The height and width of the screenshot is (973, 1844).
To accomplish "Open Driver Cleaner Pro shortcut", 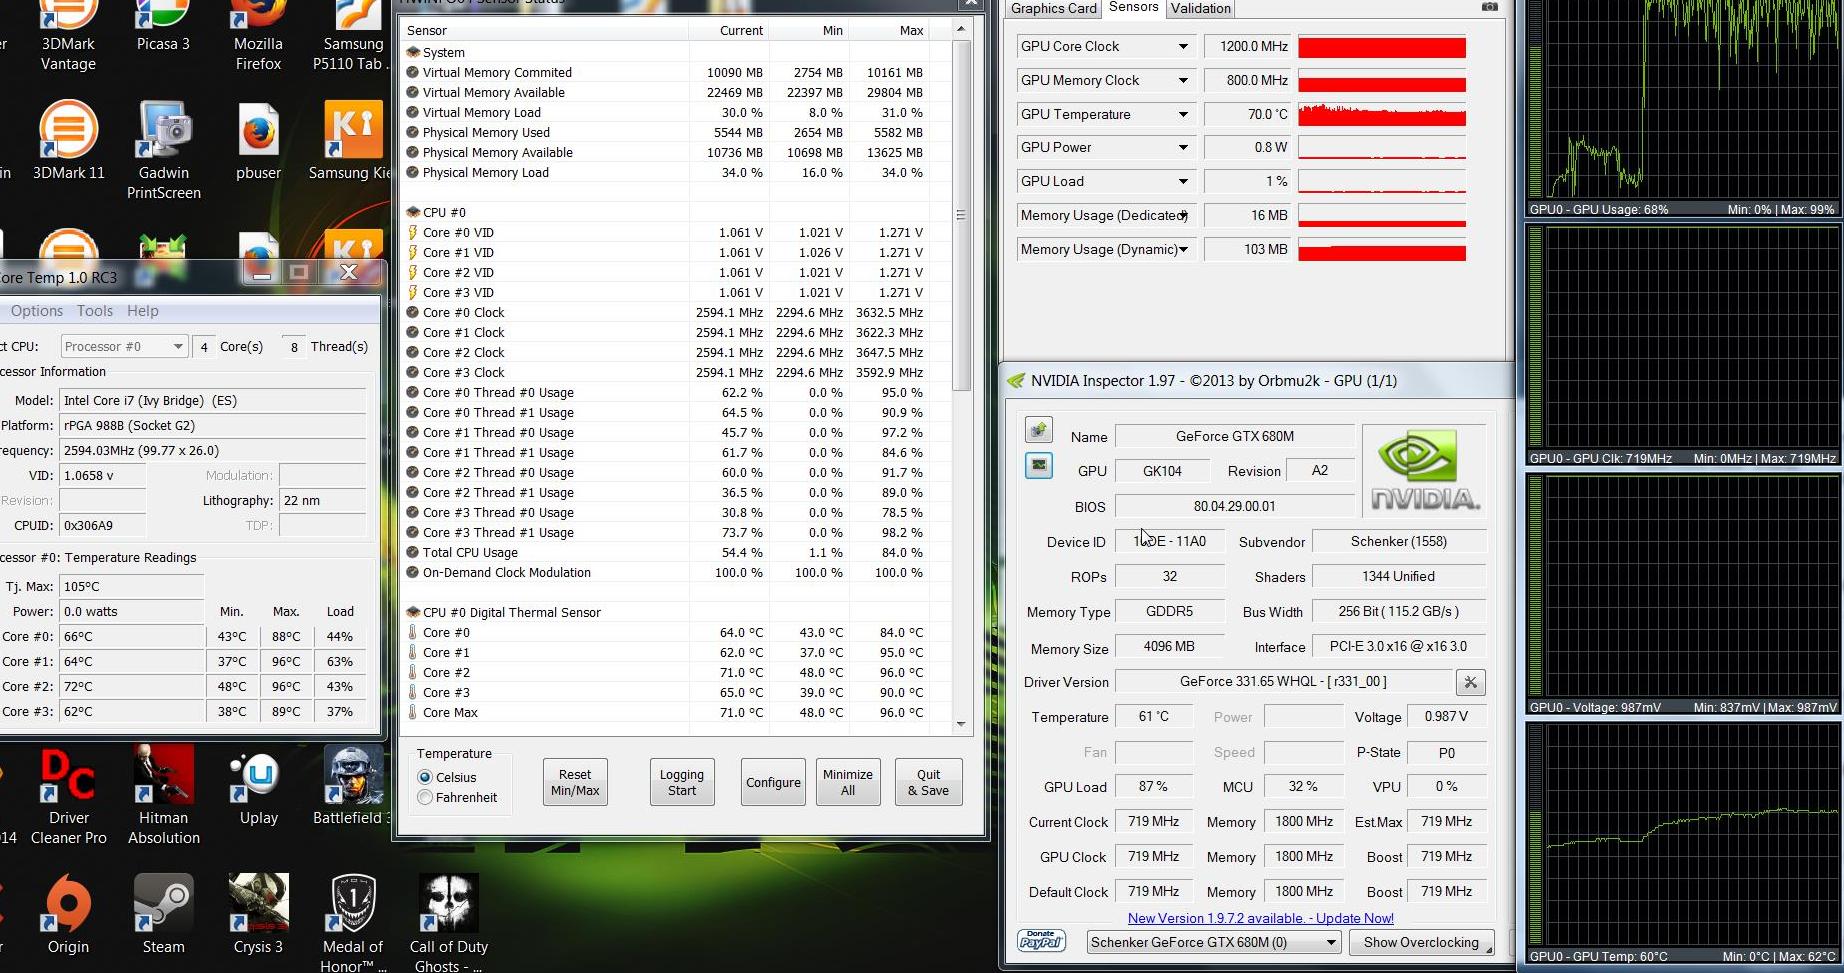I will coord(68,796).
